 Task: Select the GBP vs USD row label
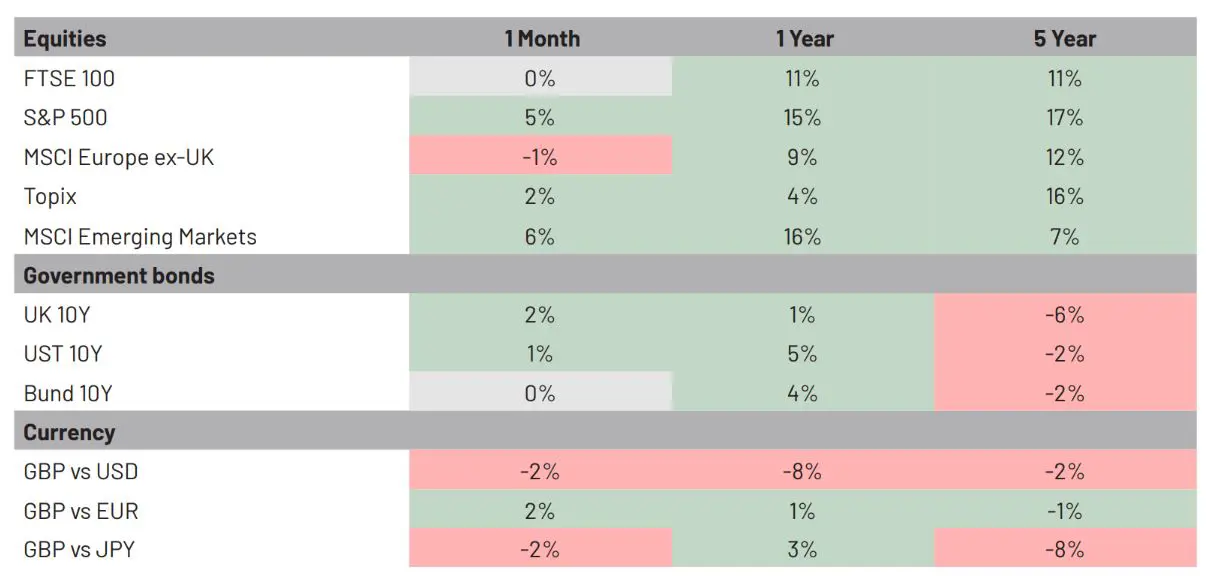87,472
